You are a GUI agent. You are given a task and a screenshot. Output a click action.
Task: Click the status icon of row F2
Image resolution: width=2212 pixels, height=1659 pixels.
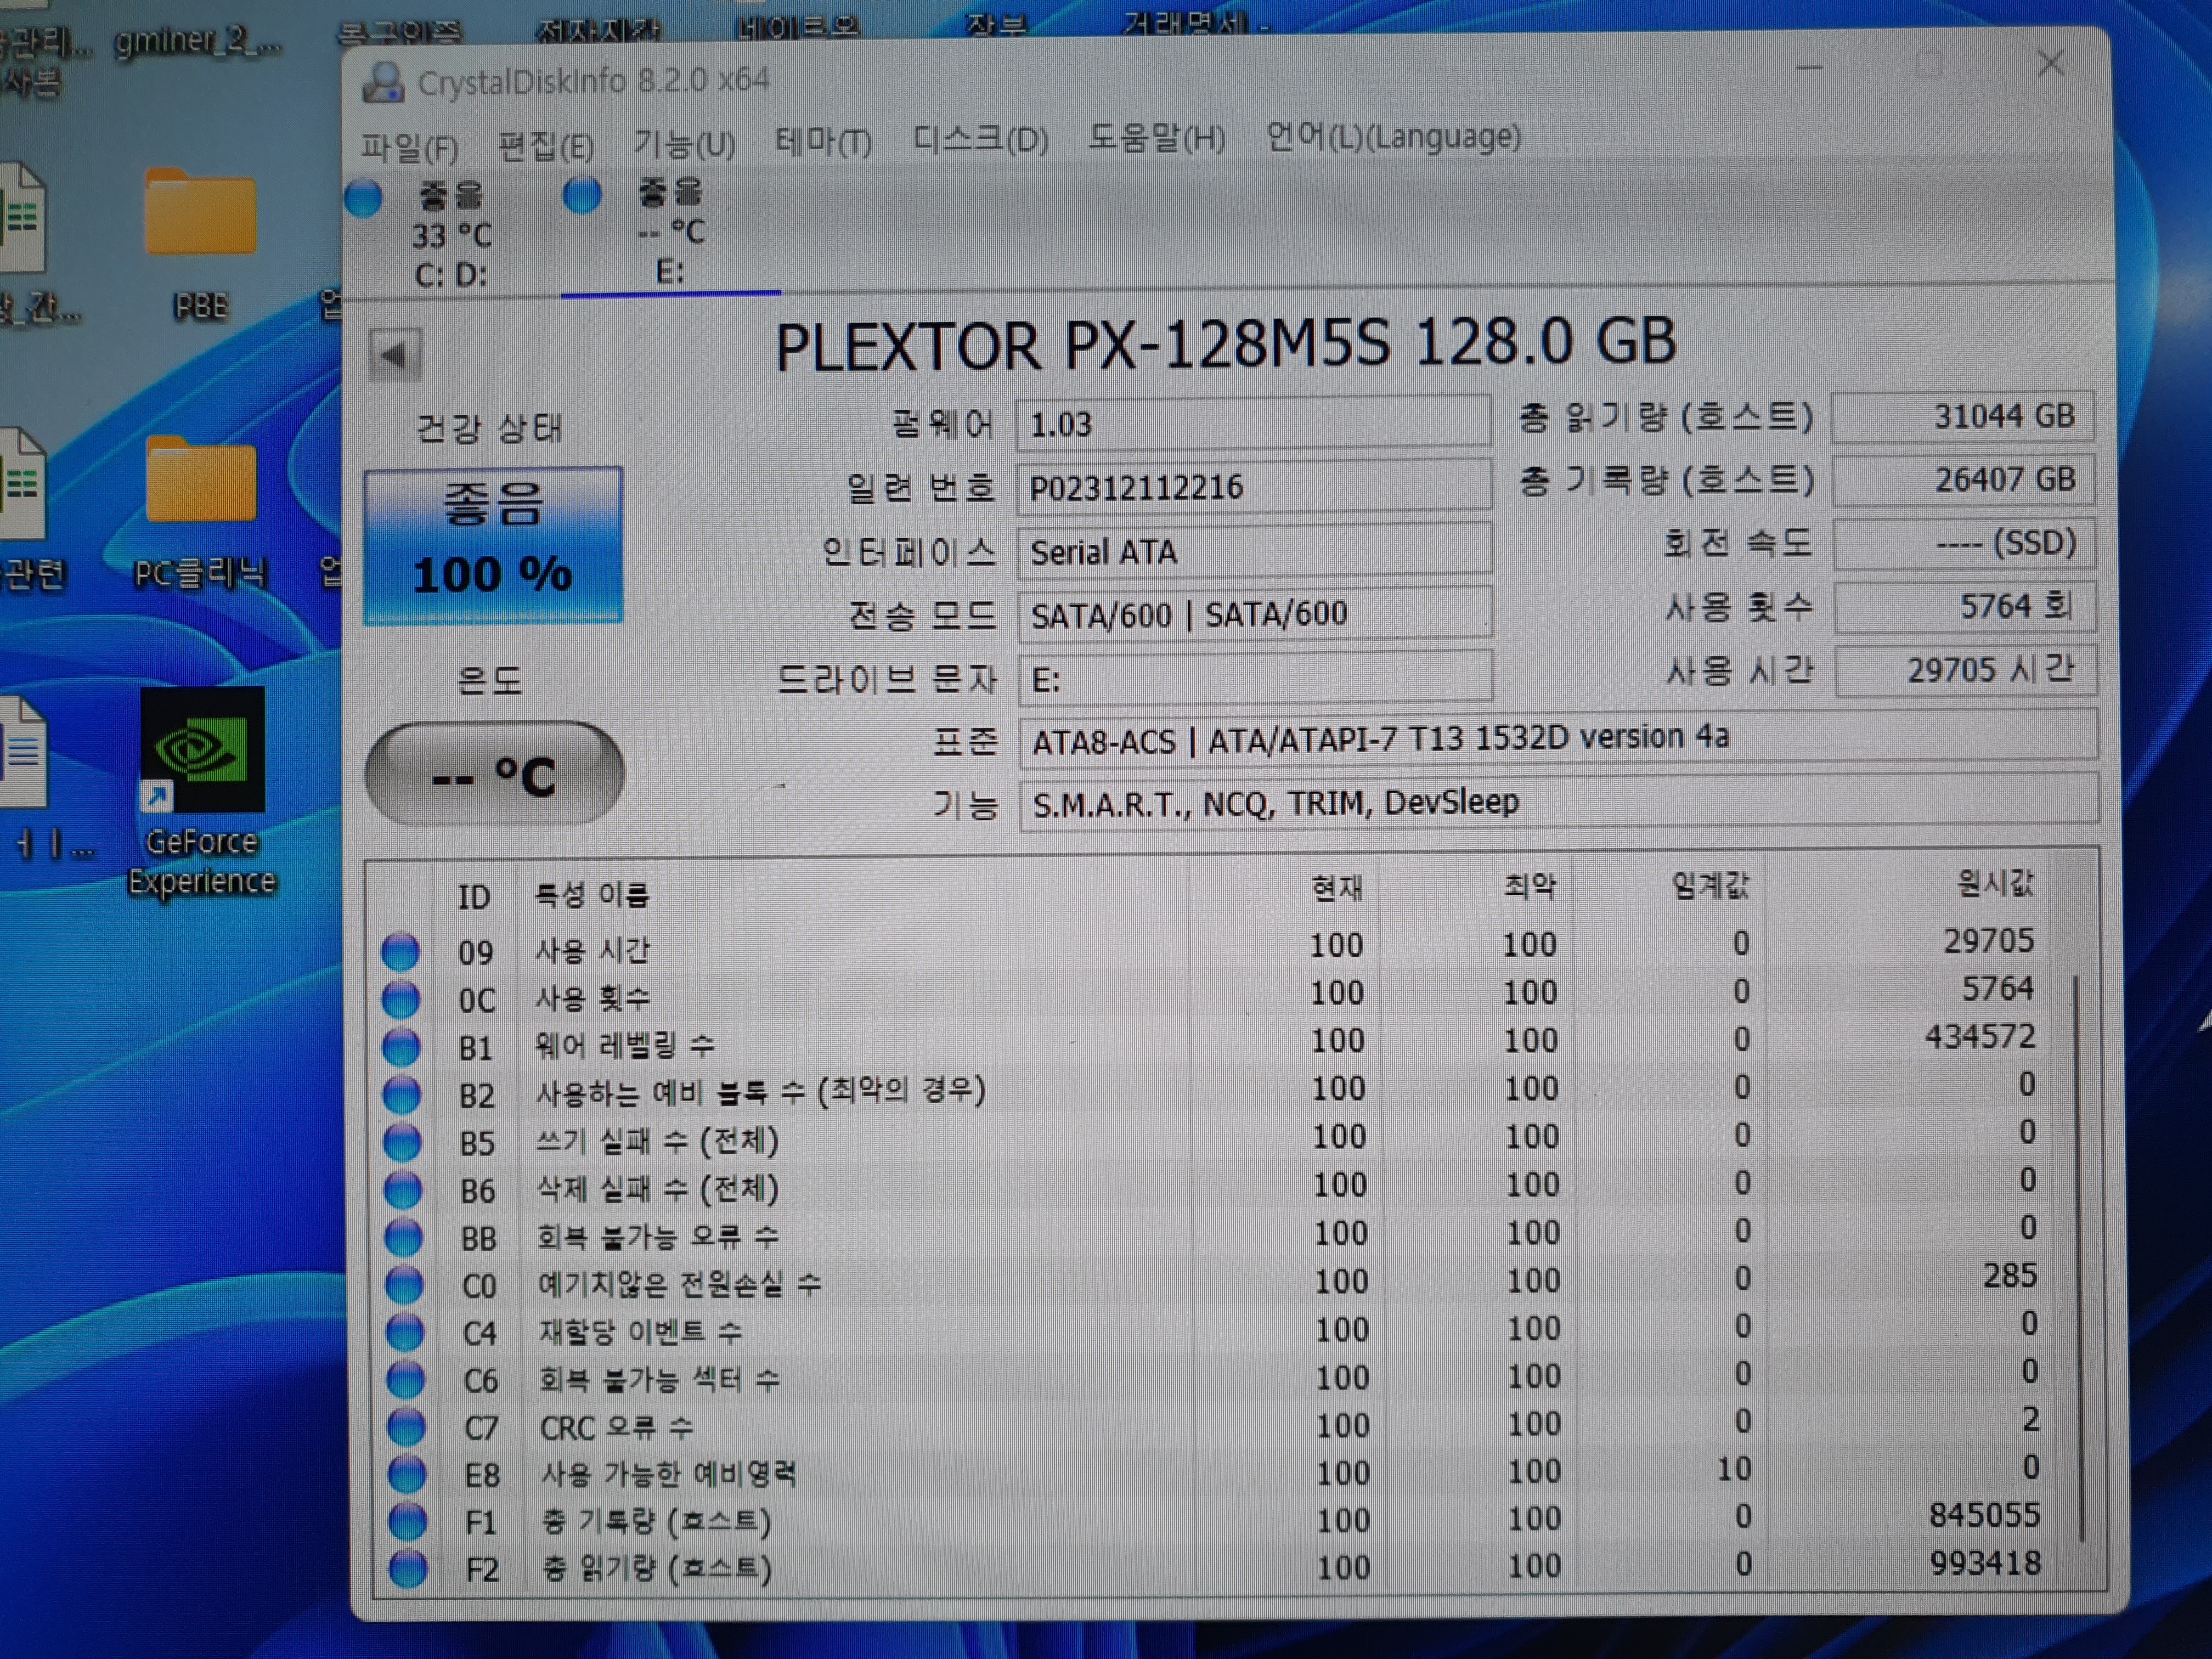click(408, 1569)
